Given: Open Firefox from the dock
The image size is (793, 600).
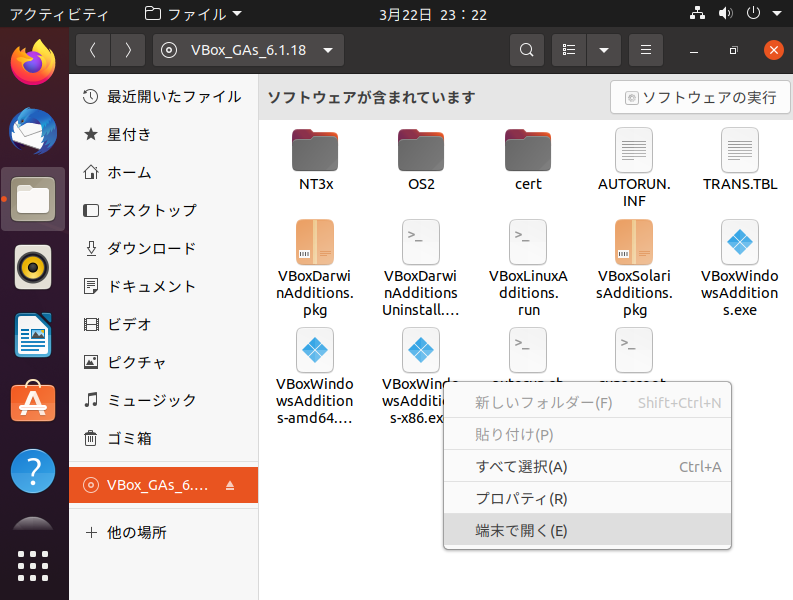Looking at the screenshot, I should (33, 63).
